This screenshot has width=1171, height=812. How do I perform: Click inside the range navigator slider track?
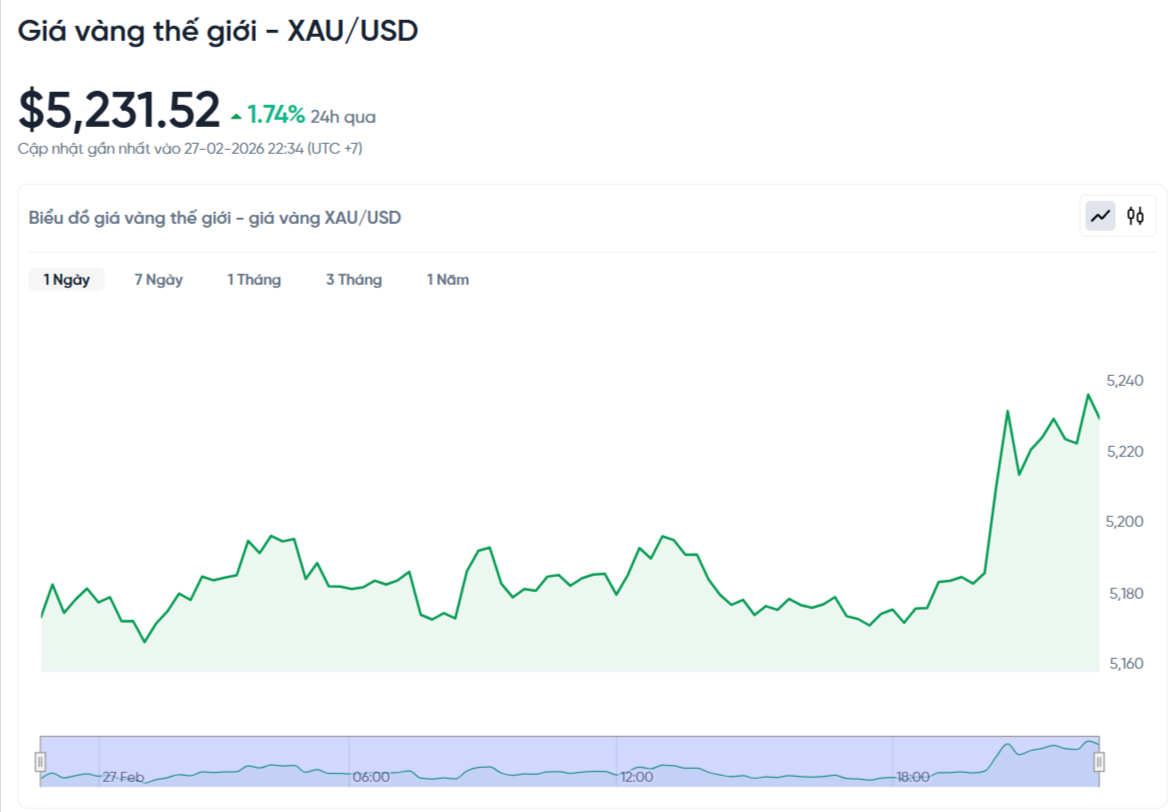click(x=570, y=760)
